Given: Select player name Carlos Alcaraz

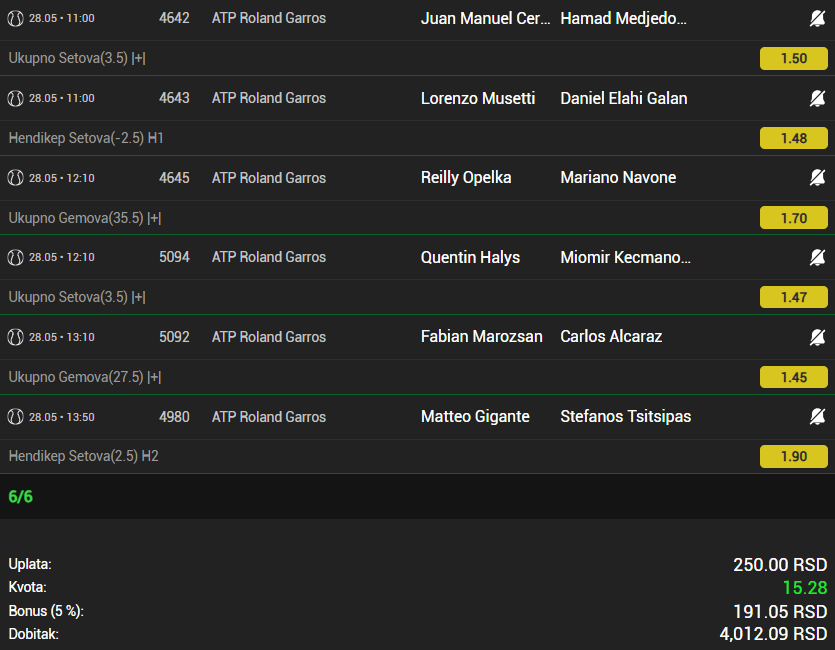Looking at the screenshot, I should coord(611,336).
